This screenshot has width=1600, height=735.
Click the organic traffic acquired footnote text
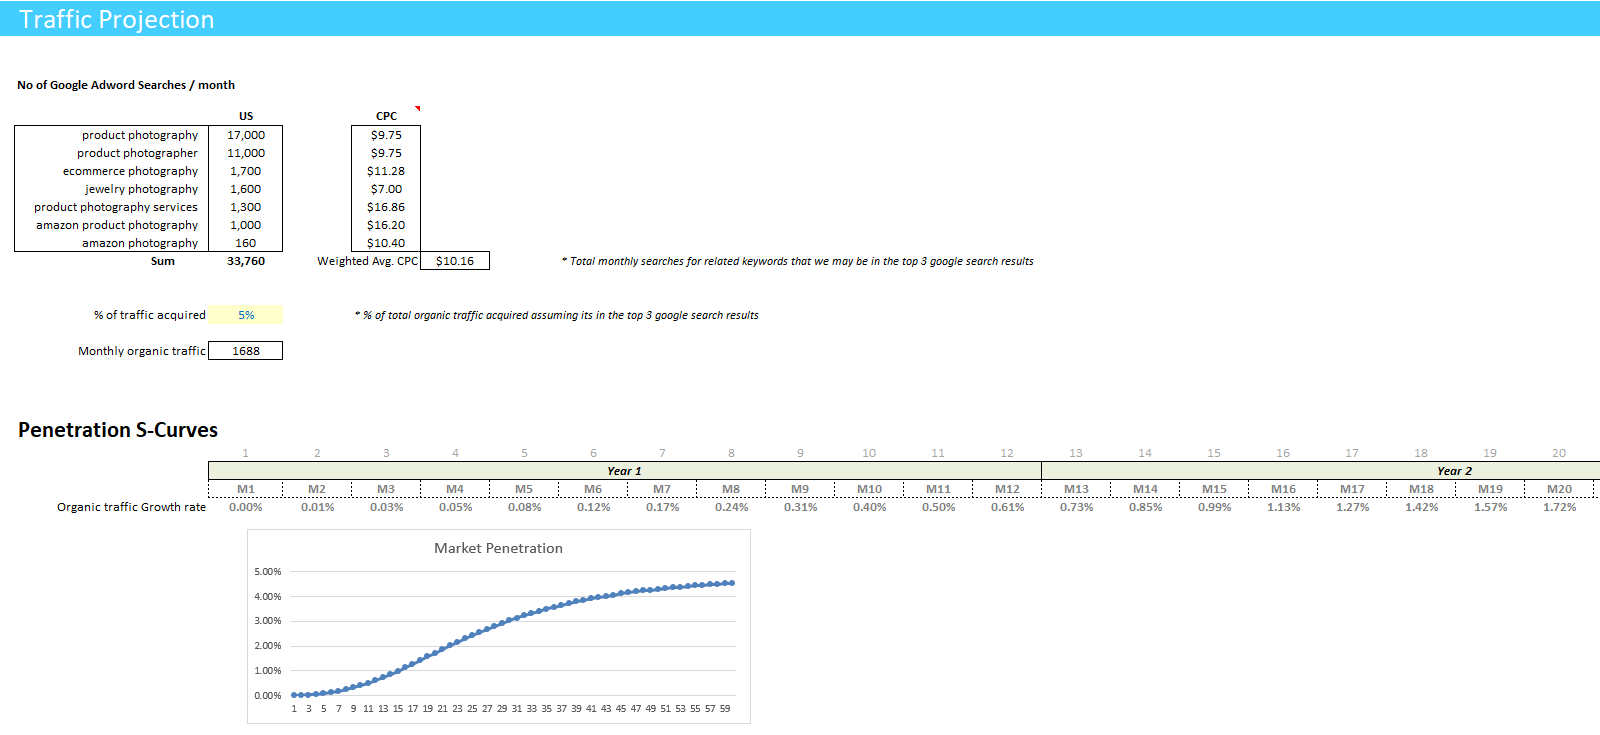coord(557,315)
